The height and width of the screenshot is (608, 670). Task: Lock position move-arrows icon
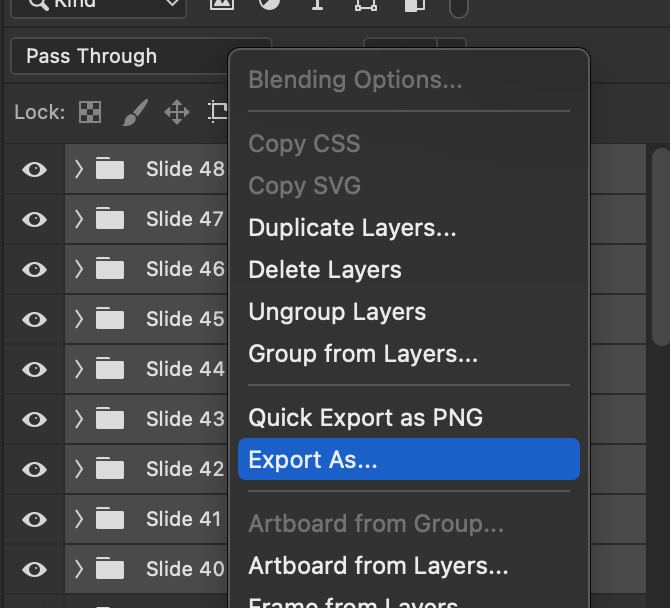coord(177,112)
